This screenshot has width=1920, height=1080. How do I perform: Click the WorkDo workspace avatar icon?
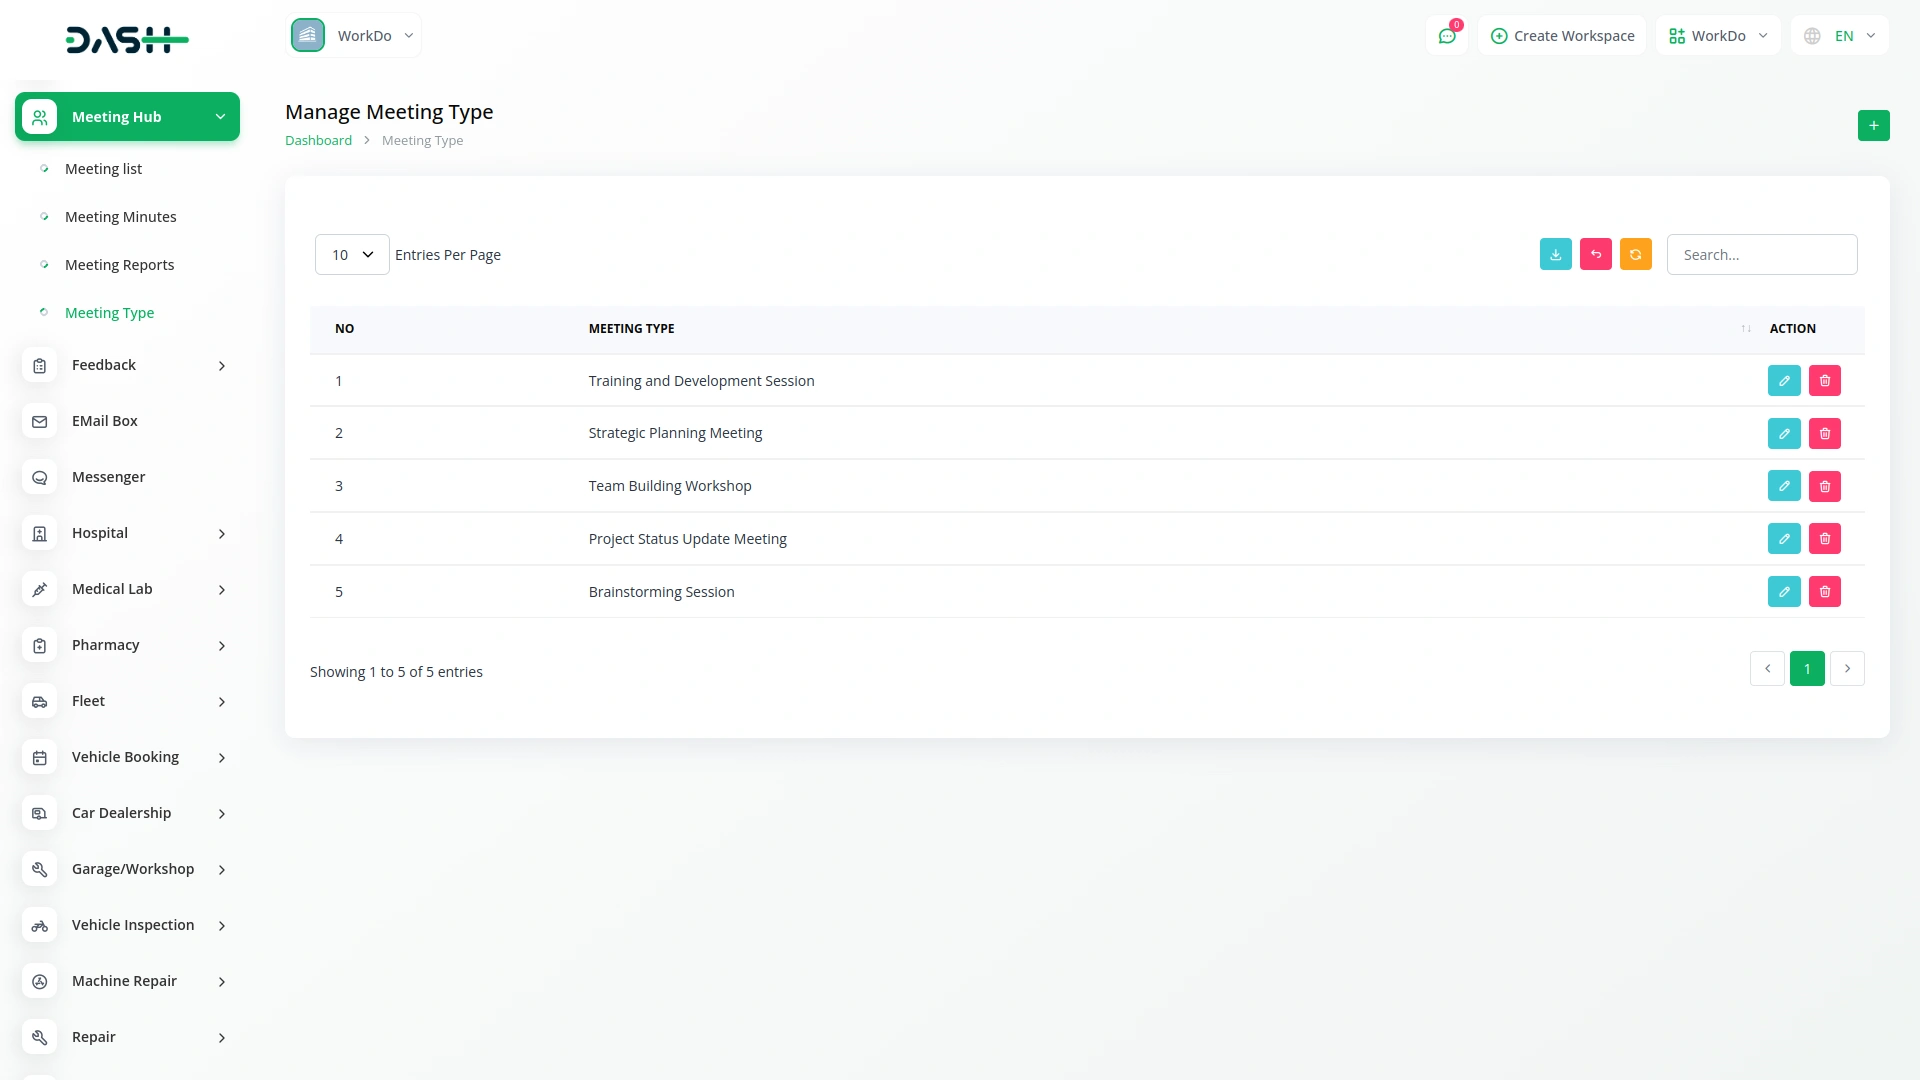tap(308, 35)
